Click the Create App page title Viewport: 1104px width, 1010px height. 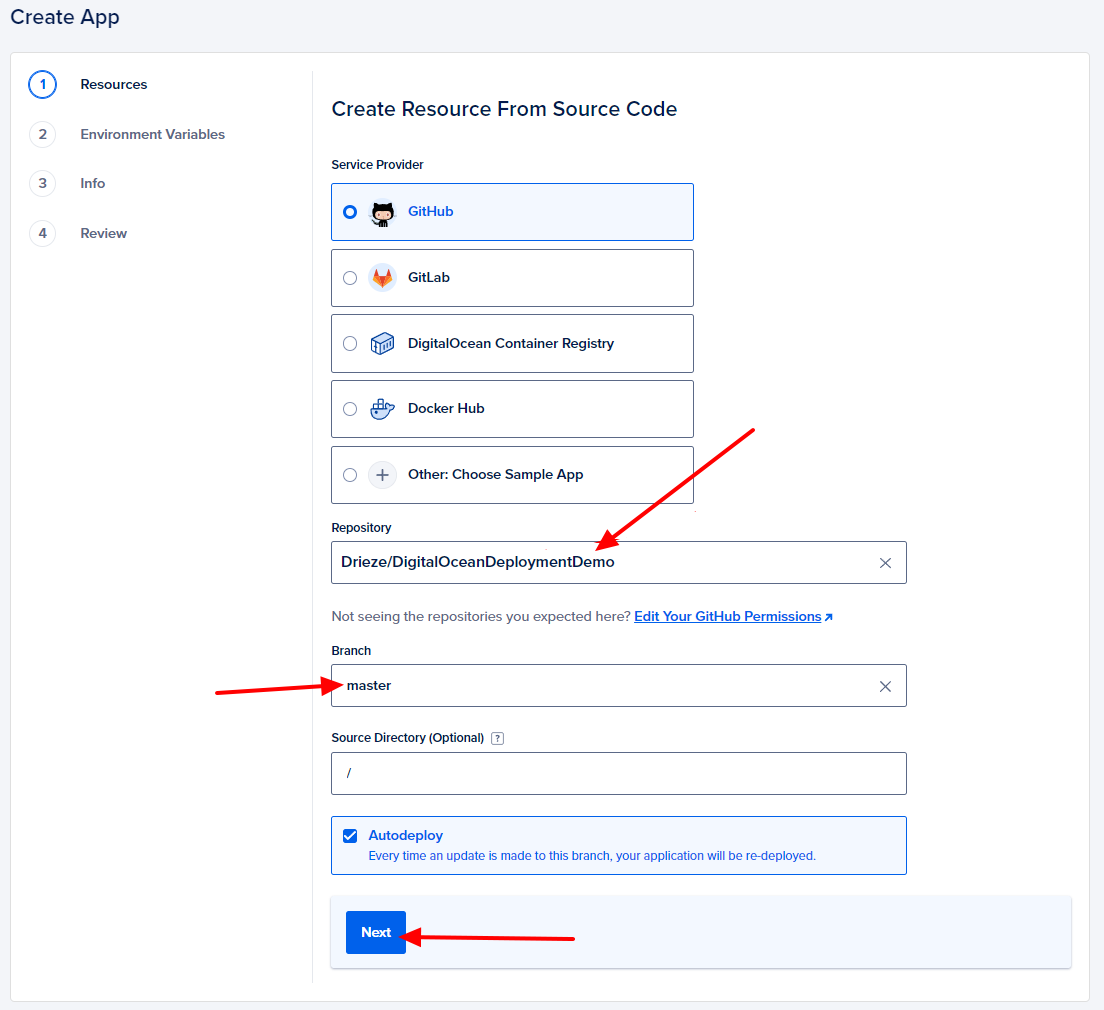(x=65, y=17)
